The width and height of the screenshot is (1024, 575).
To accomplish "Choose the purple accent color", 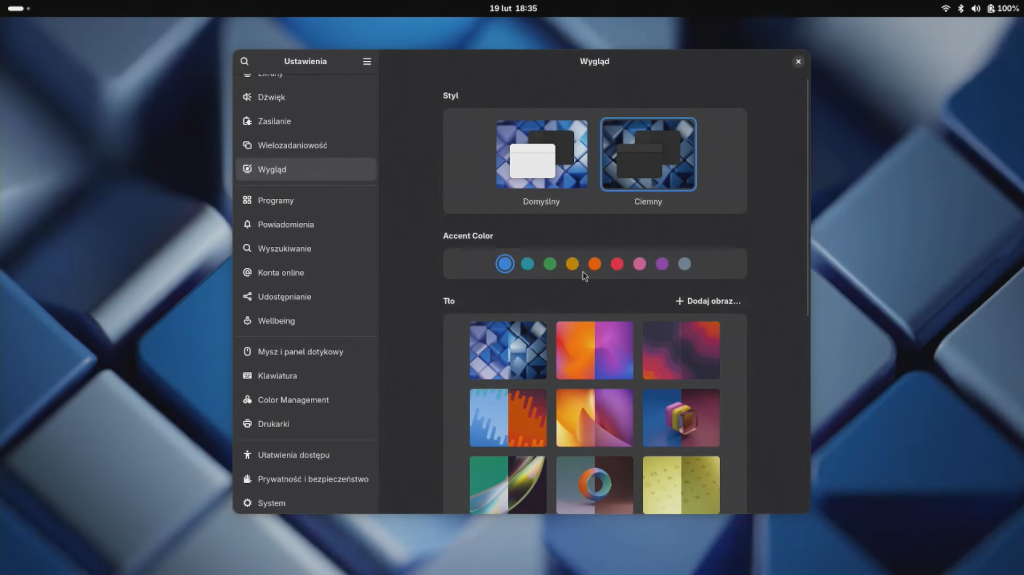I will point(662,264).
